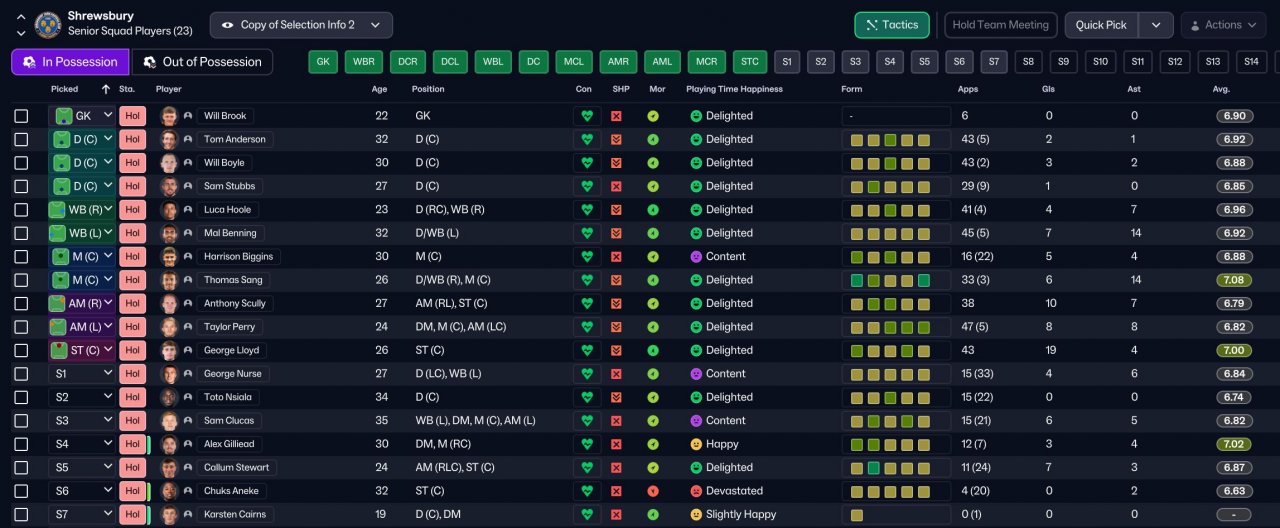The image size is (1280, 528).
Task: Open the Quick Pick arrow dropdown
Action: (1156, 25)
